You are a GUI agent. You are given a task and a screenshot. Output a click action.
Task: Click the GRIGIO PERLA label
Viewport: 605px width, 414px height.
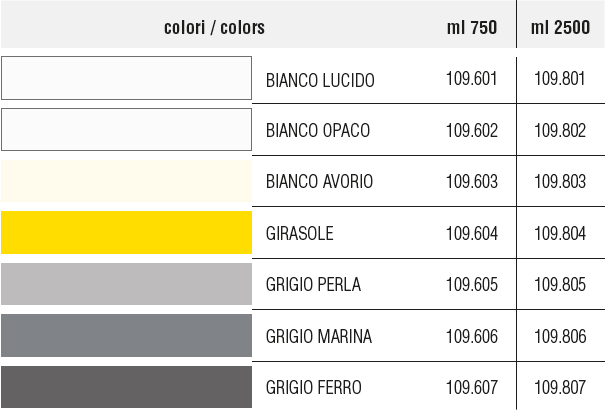[x=313, y=285]
